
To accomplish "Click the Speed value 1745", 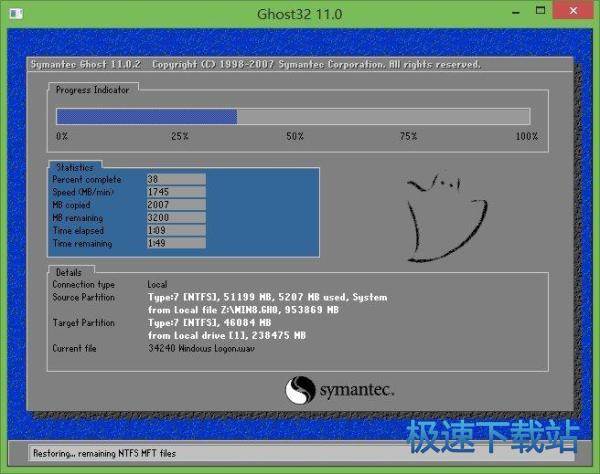I will click(176, 192).
